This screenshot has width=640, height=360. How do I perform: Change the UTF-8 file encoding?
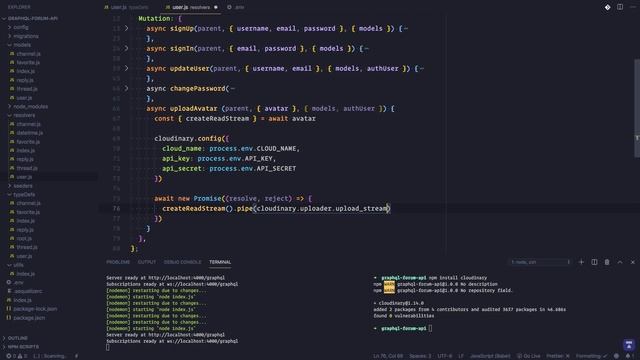point(444,356)
